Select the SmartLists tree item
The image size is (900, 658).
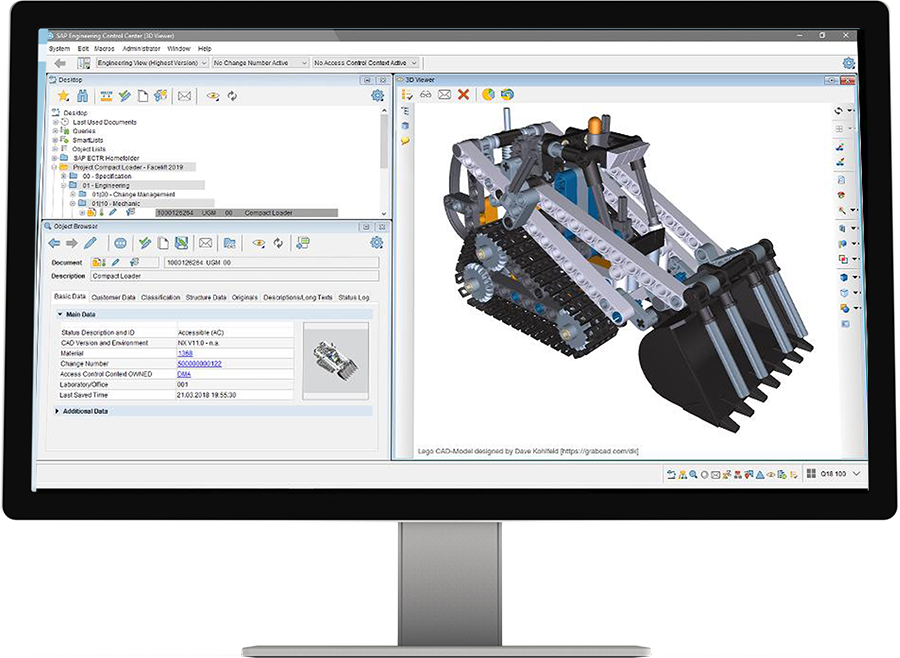coord(88,140)
